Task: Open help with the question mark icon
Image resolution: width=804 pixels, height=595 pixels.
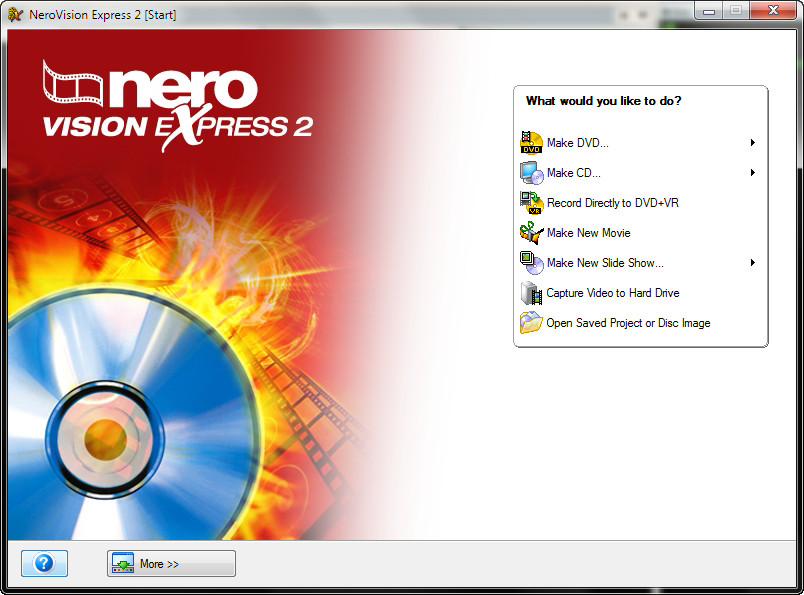Action: 44,563
